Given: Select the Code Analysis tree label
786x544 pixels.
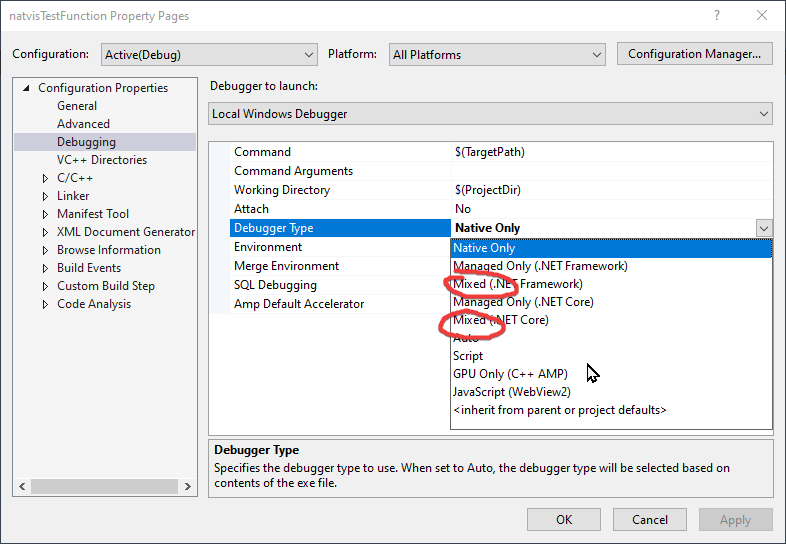Looking at the screenshot, I should [x=94, y=304].
